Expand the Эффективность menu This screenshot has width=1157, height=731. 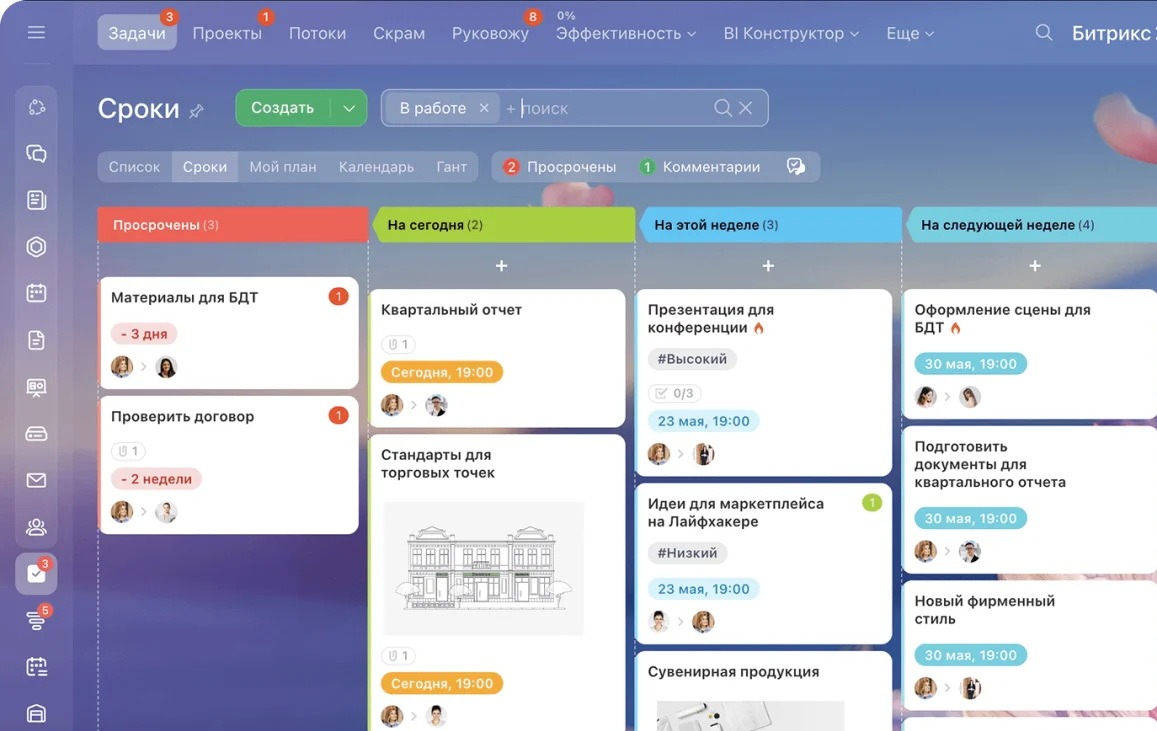(625, 33)
